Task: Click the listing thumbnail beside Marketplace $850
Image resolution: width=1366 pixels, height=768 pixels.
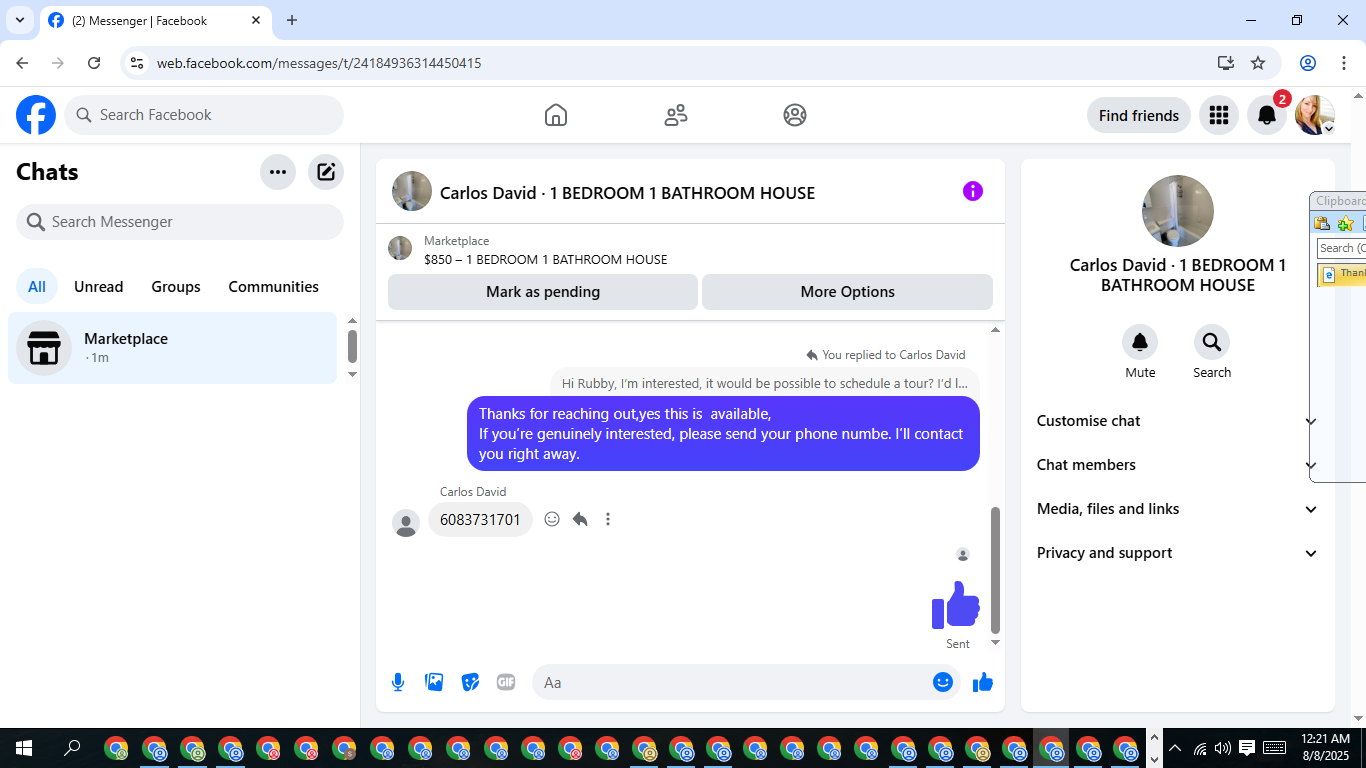Action: 400,248
